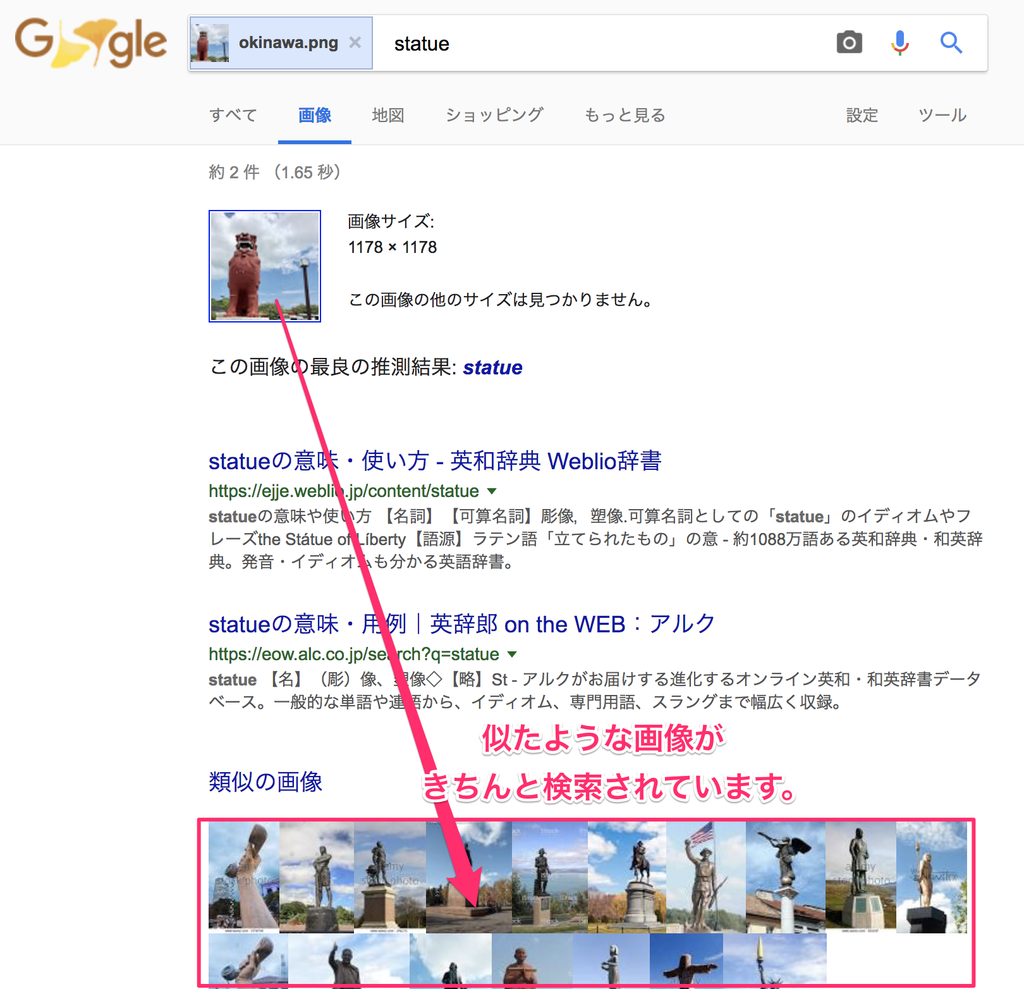
Task: Open the hand-holding-cup sculpture similar image in top row
Action: point(244,877)
